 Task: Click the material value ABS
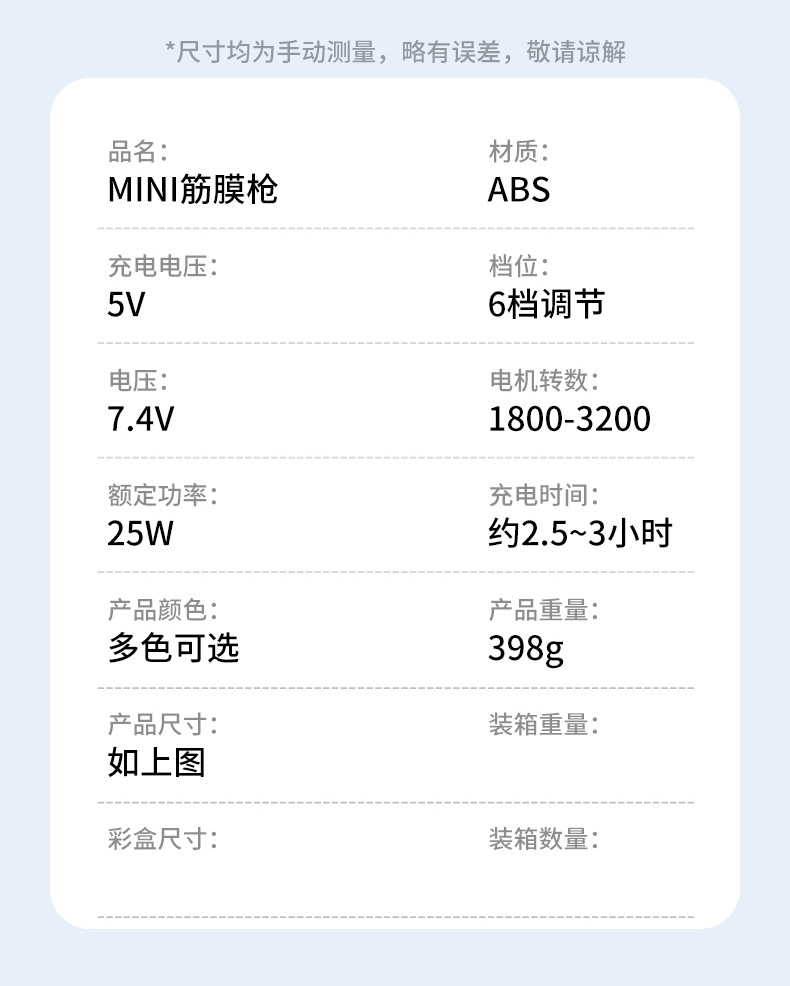point(518,190)
